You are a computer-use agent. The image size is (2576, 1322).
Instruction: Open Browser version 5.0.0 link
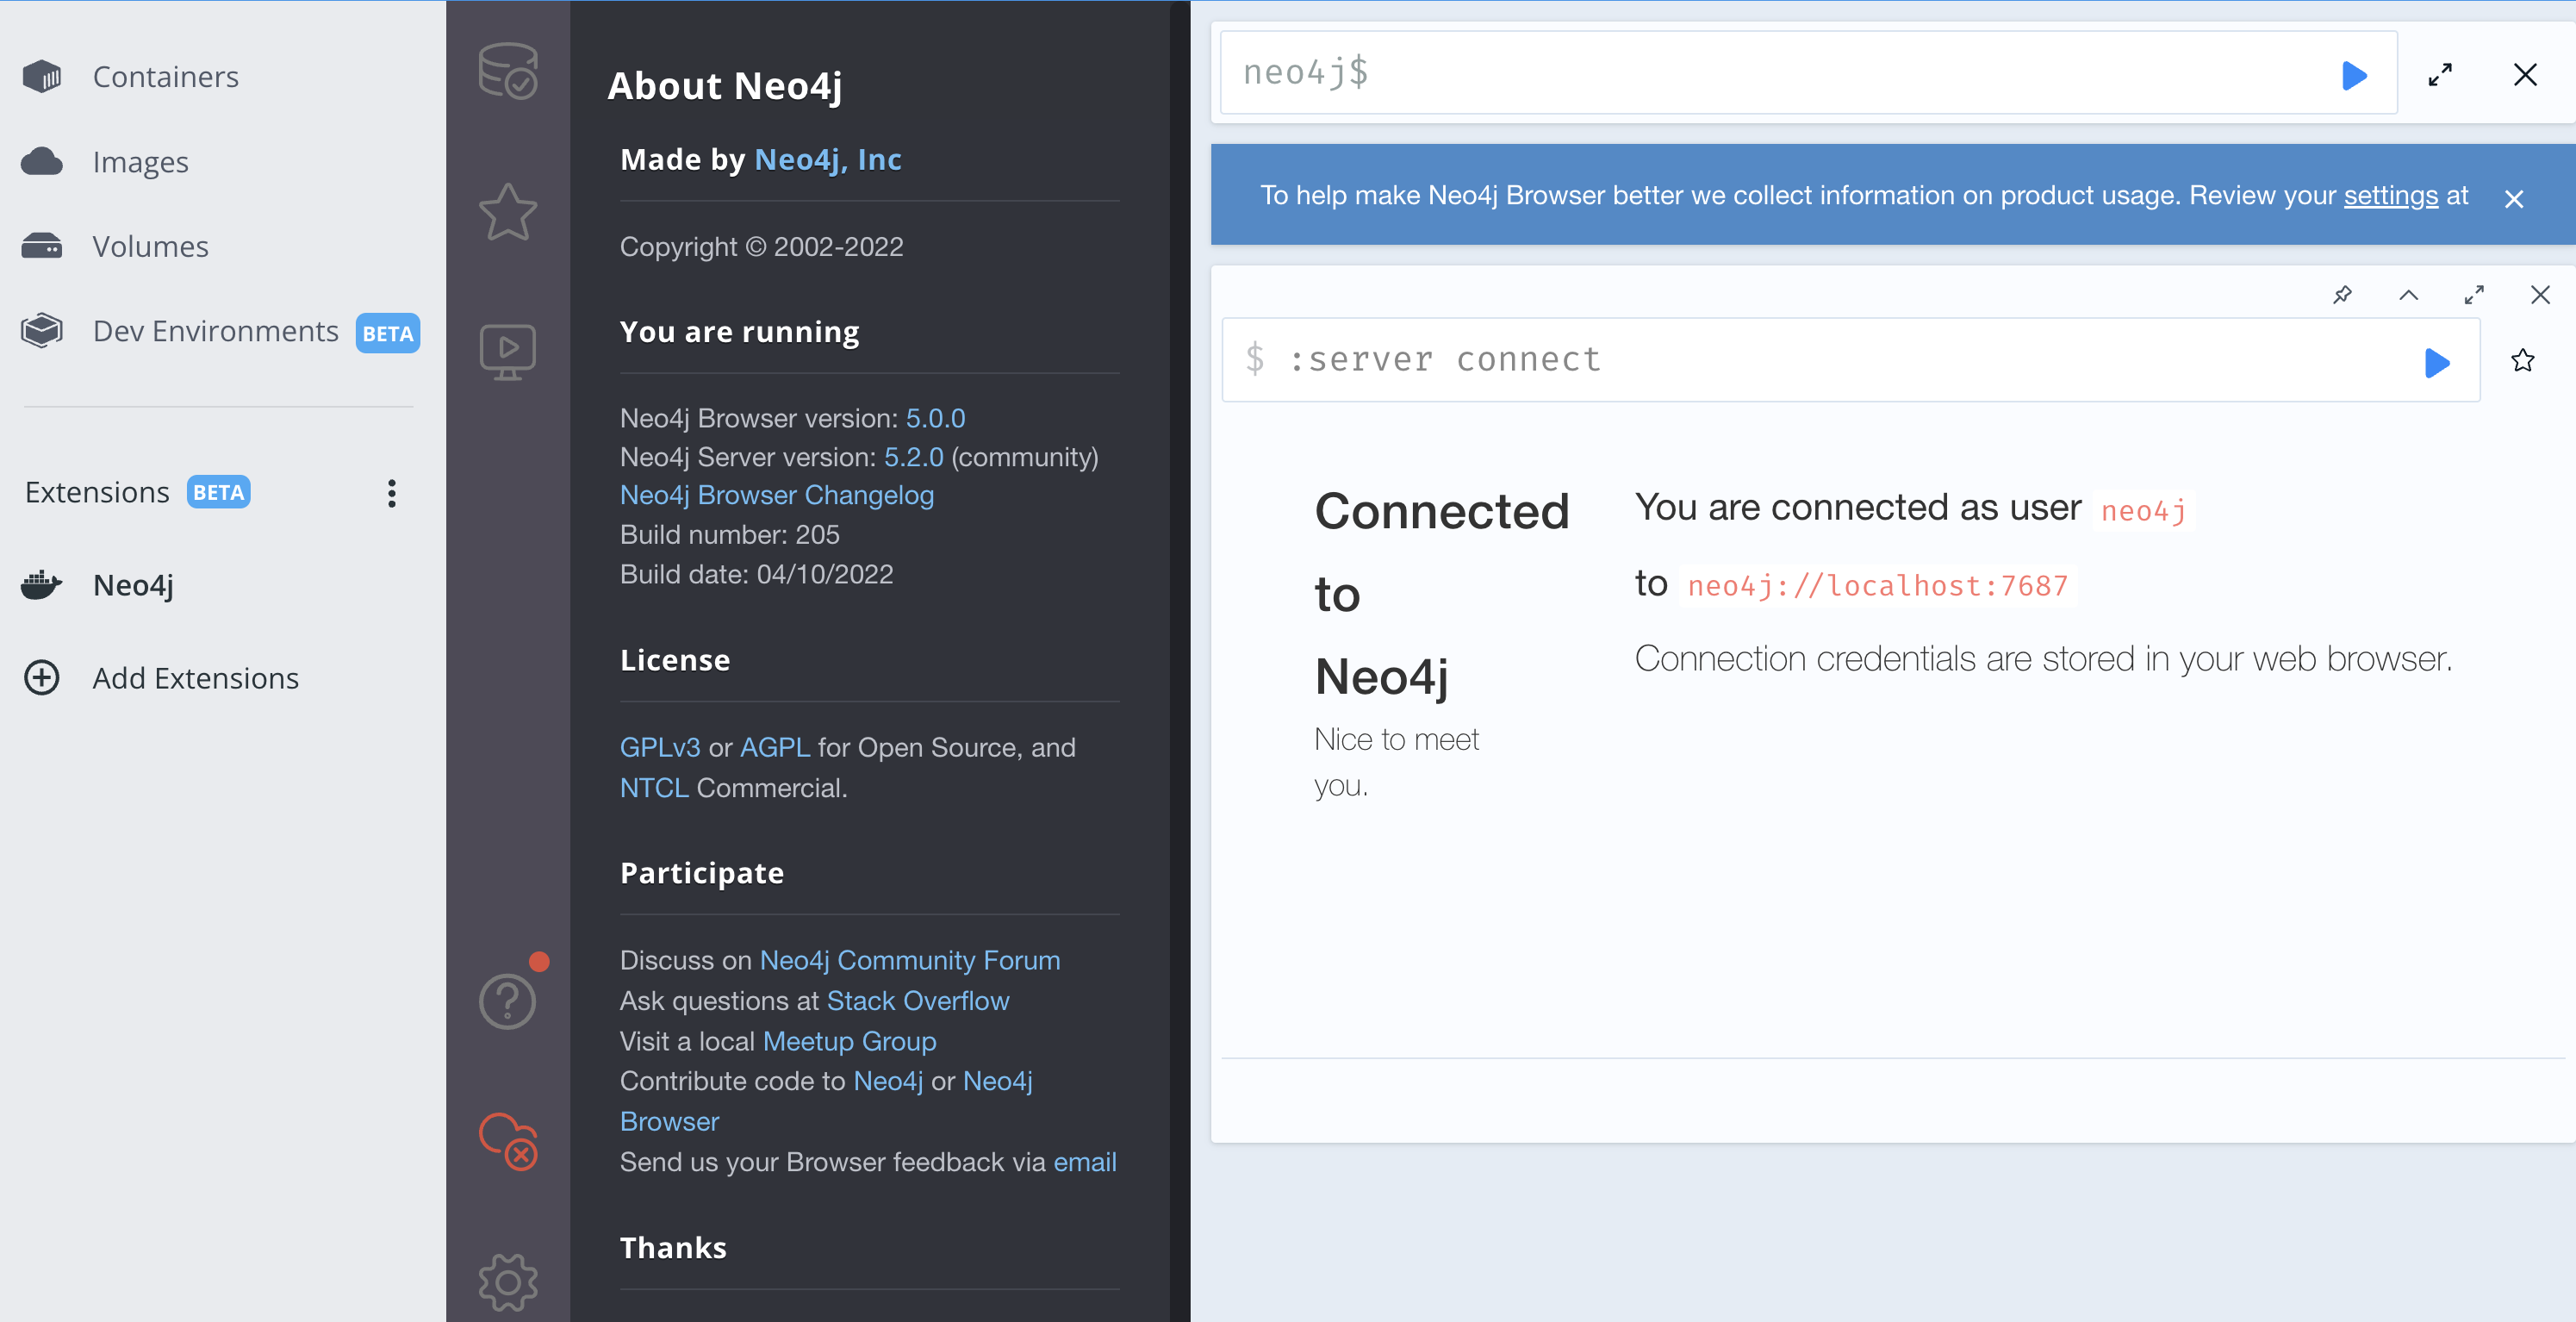[935, 418]
